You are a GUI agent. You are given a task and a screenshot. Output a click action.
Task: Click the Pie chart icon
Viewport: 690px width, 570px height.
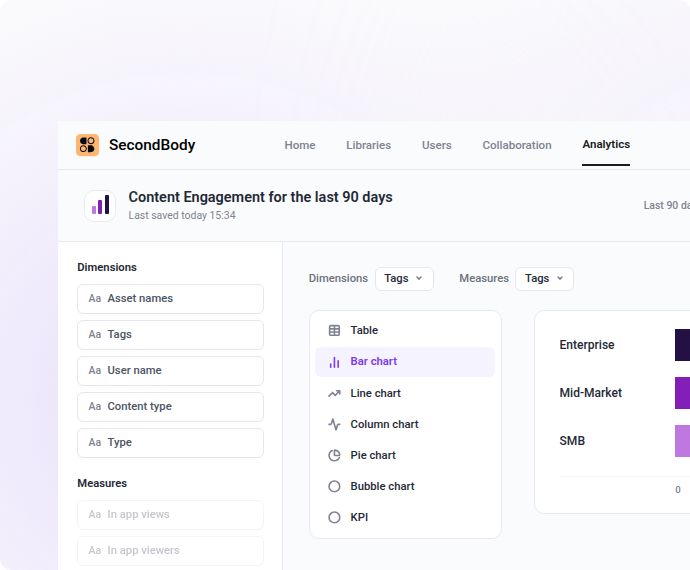tap(334, 455)
